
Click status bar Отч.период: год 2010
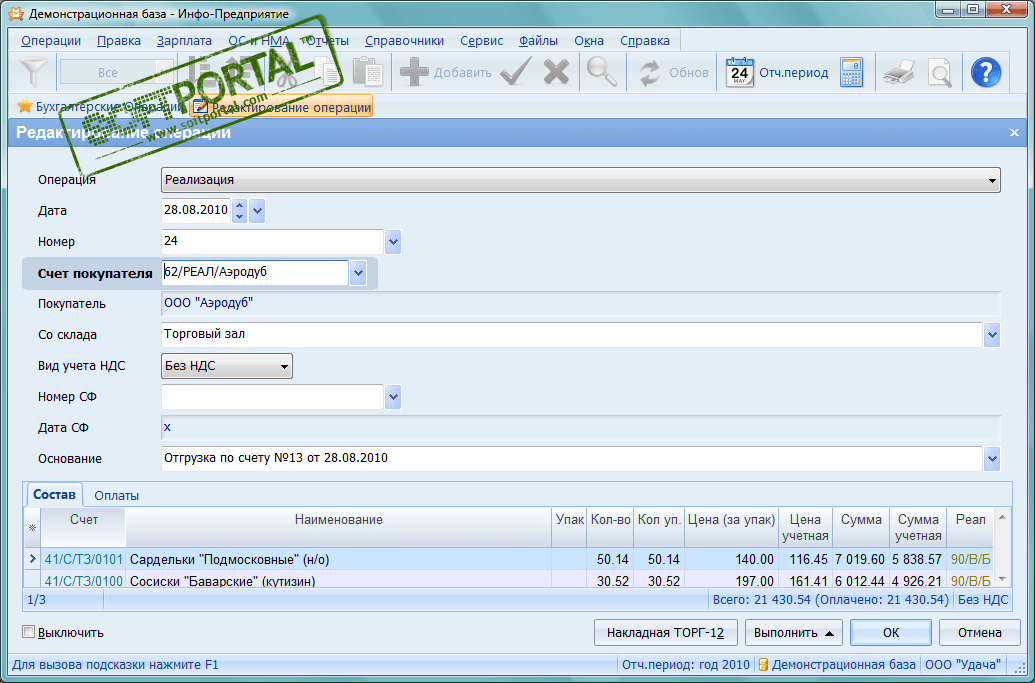pos(686,665)
